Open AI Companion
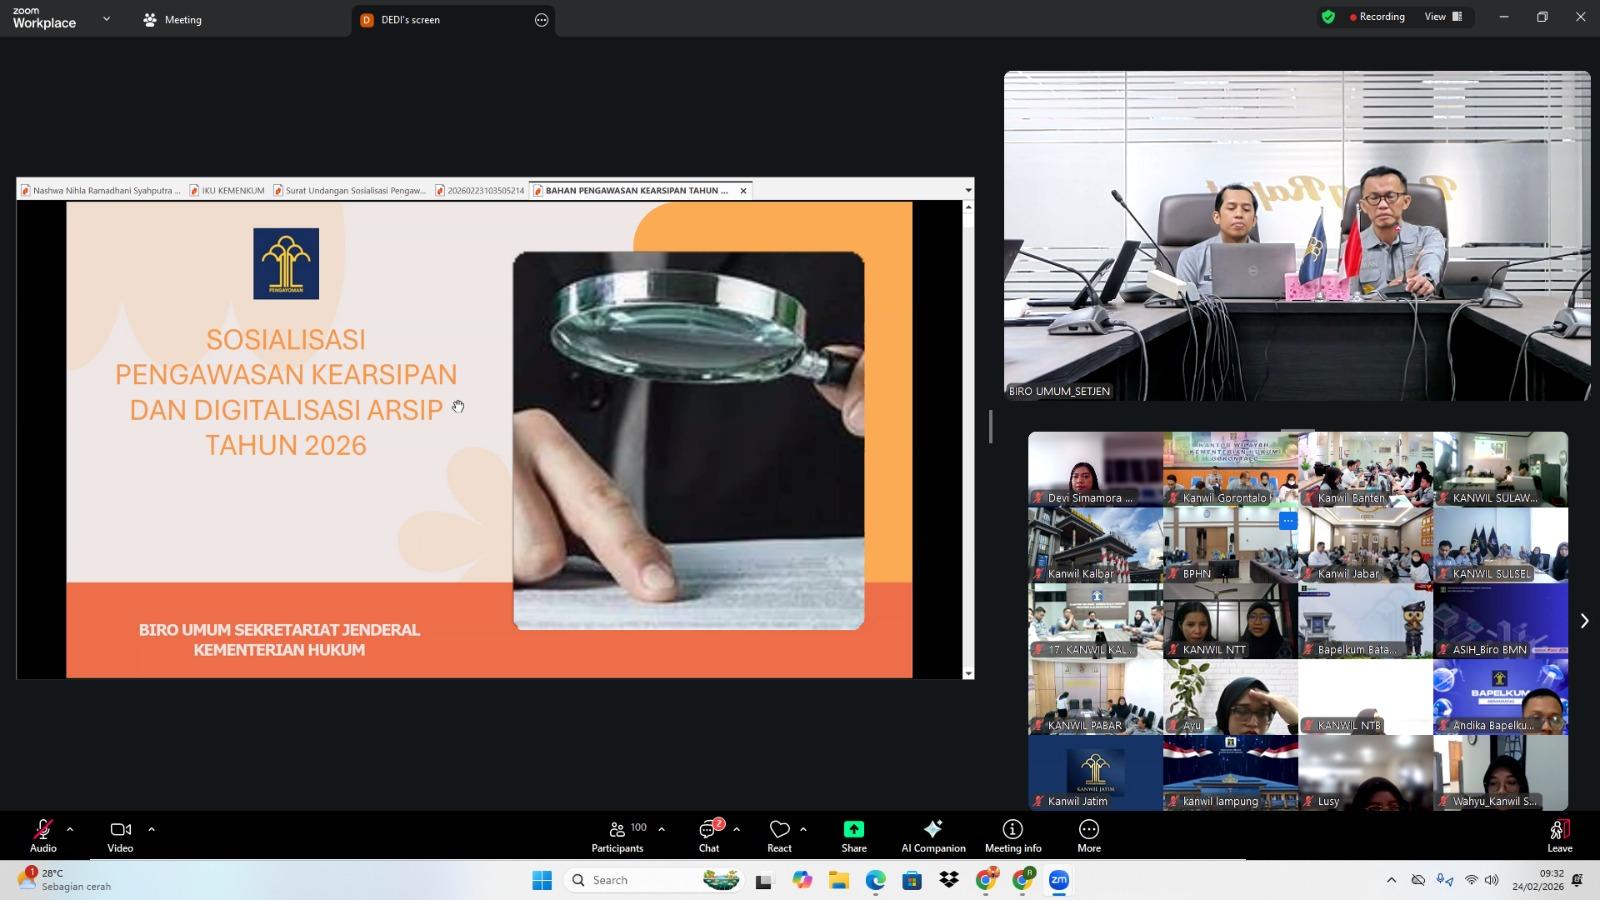Viewport: 1600px width, 900px height. coord(933,835)
